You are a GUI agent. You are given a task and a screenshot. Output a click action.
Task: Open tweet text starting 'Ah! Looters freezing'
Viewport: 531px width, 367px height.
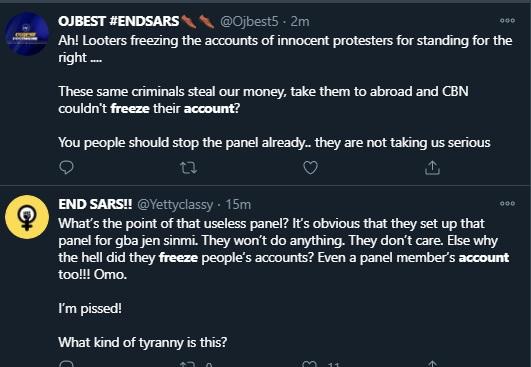[285, 91]
